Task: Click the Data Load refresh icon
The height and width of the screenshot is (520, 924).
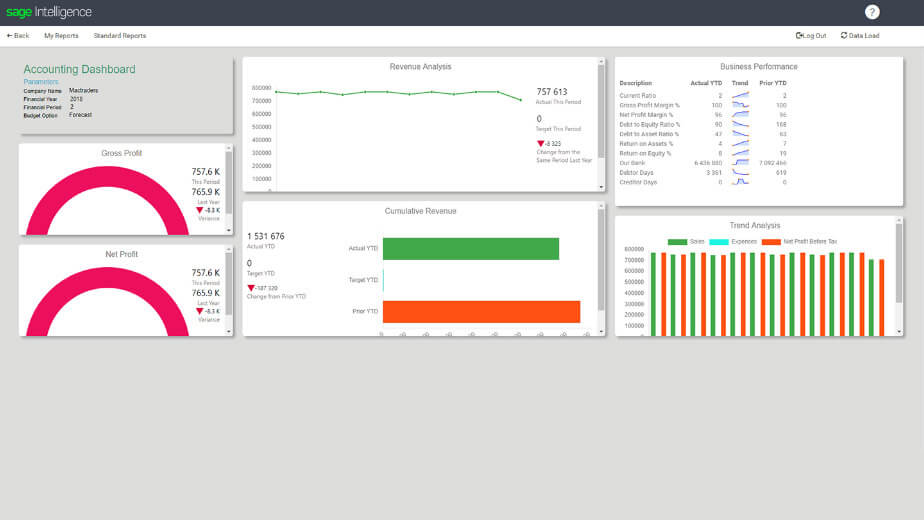Action: (x=844, y=35)
